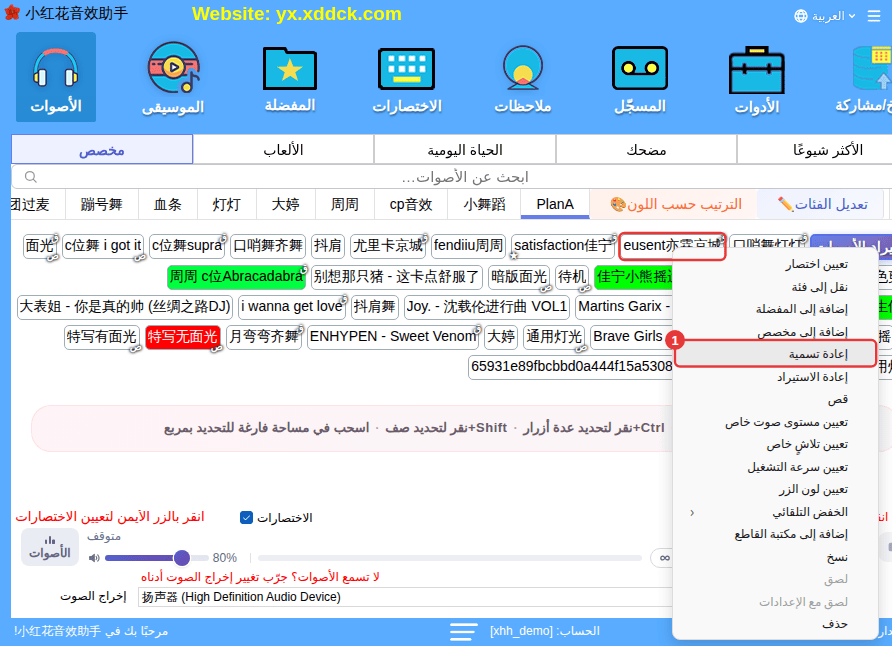This screenshot has height=646, width=892.
Task: Choose إضافة إلى مكتبة القاطع
Action: (x=774, y=535)
